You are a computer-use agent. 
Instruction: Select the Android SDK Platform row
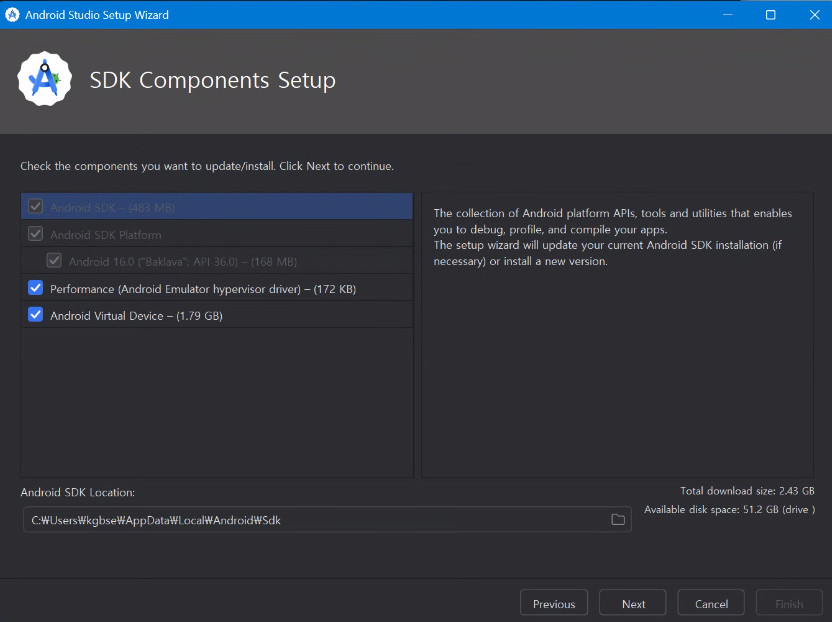216,234
